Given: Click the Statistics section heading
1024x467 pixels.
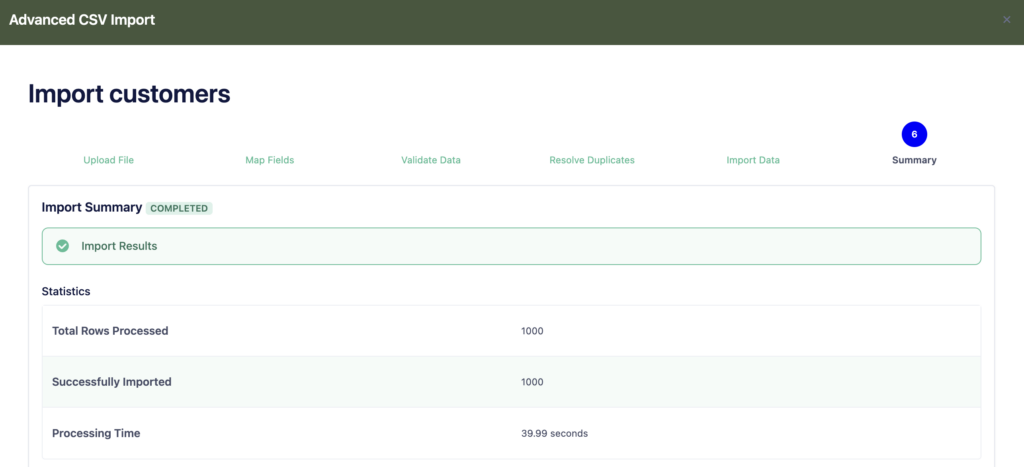Looking at the screenshot, I should (x=66, y=291).
